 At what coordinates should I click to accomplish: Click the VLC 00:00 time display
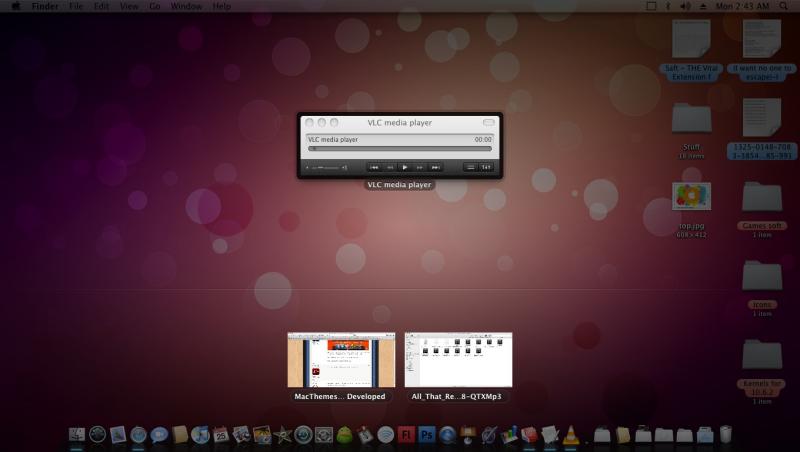pyautogui.click(x=483, y=139)
